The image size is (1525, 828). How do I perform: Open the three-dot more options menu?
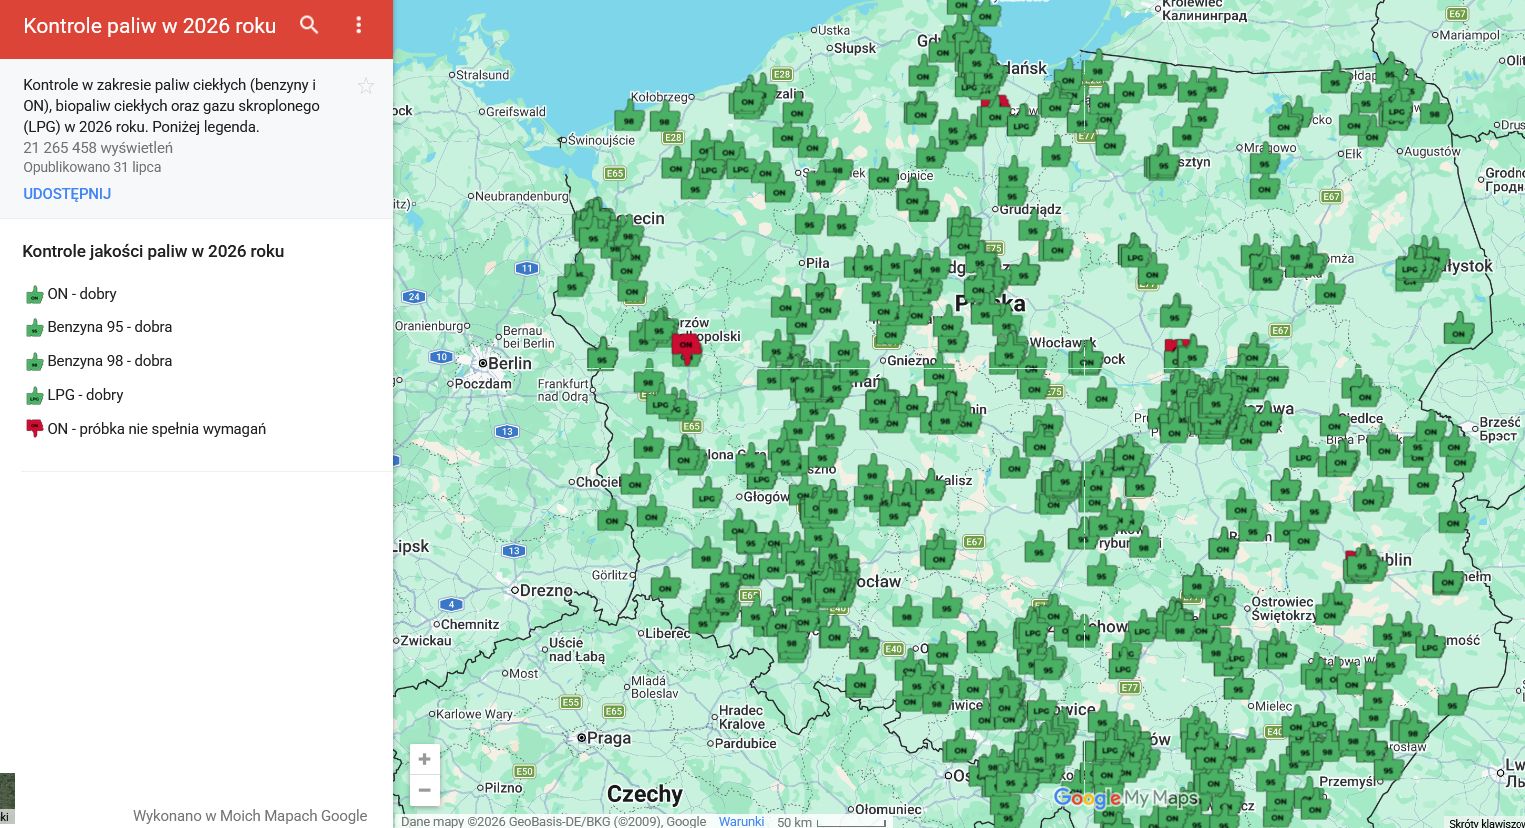click(x=358, y=26)
